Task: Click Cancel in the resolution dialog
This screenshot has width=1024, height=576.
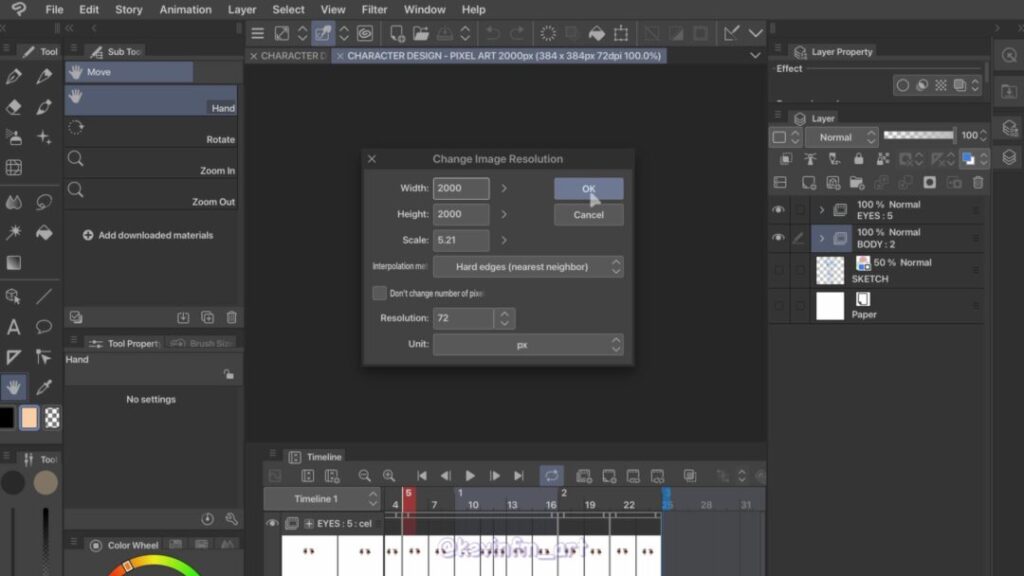Action: pyautogui.click(x=588, y=215)
